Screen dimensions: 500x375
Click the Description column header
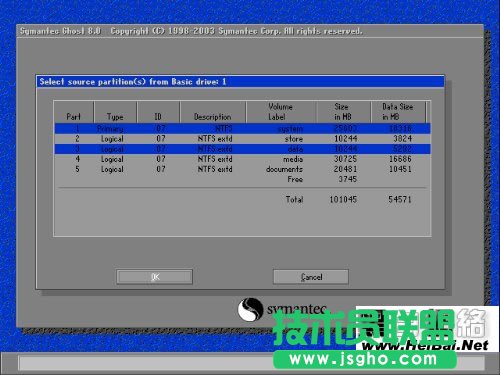[x=213, y=112]
